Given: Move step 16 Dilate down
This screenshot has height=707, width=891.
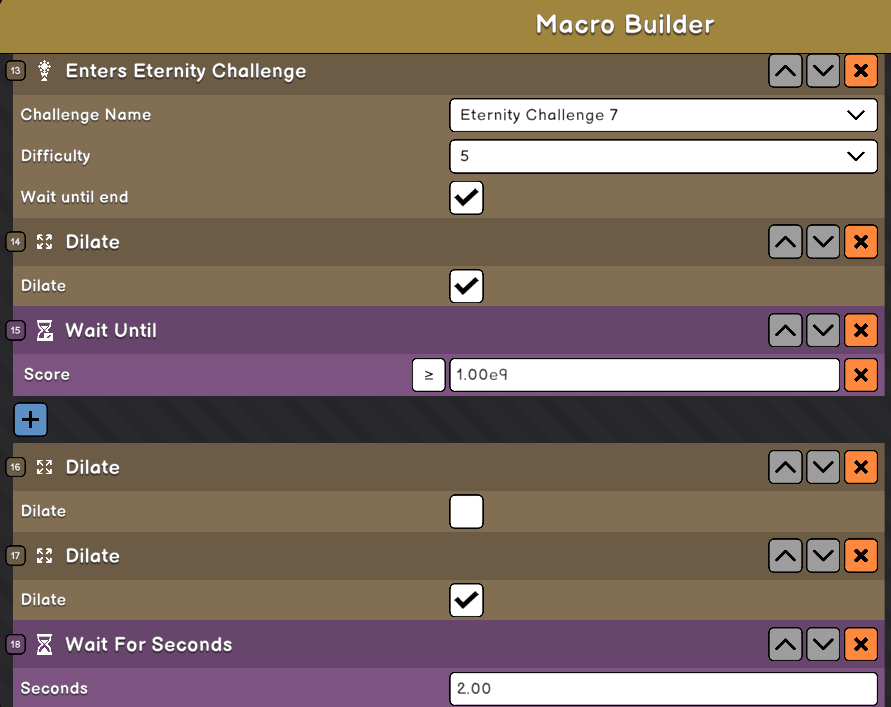Looking at the screenshot, I should pyautogui.click(x=822, y=467).
